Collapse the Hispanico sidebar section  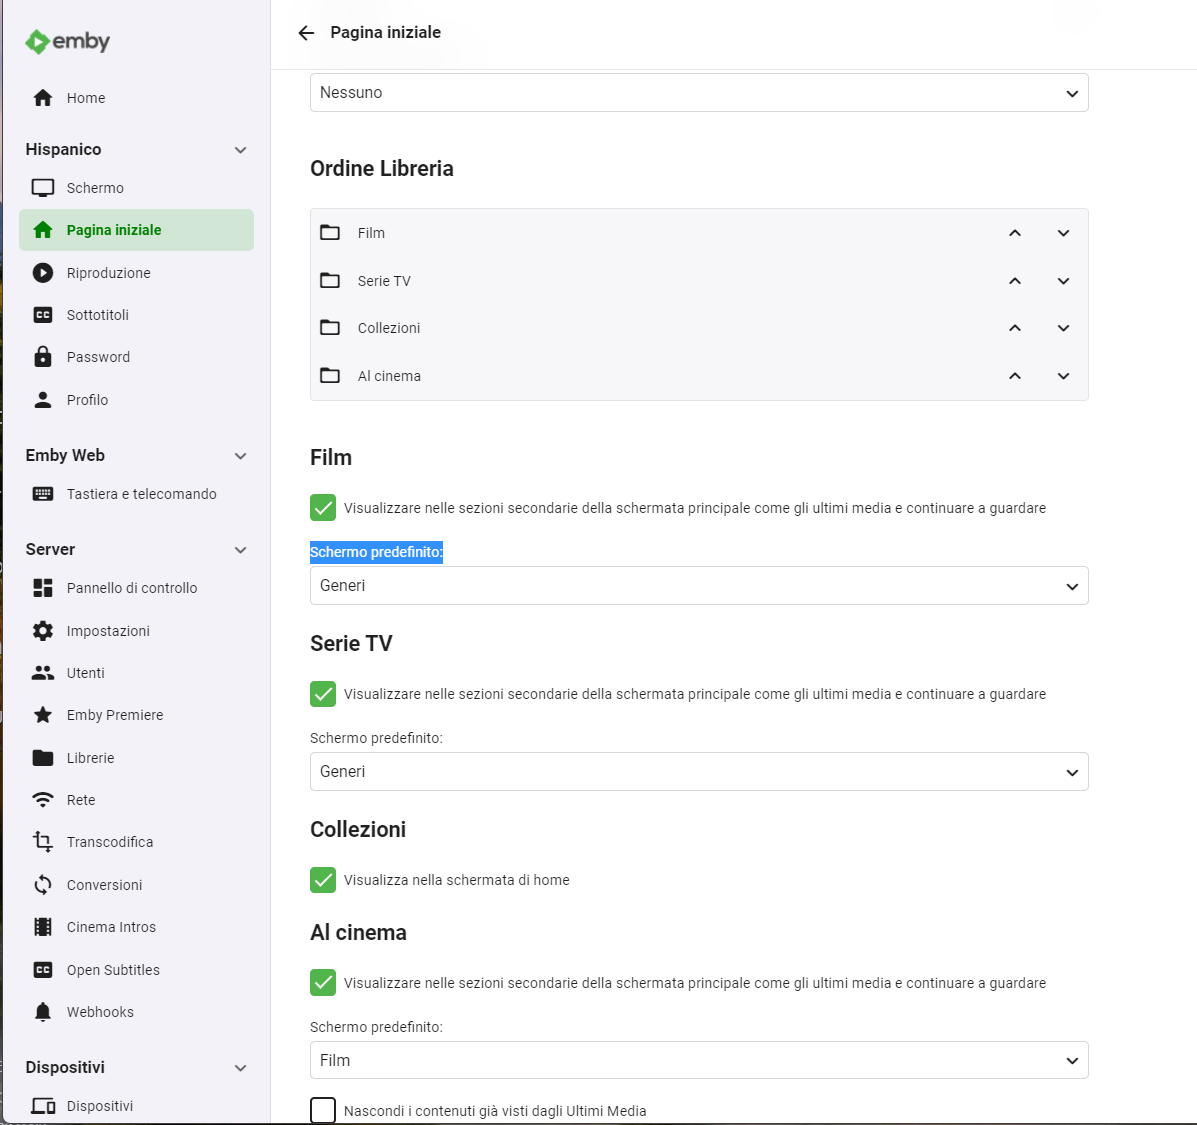[240, 150]
